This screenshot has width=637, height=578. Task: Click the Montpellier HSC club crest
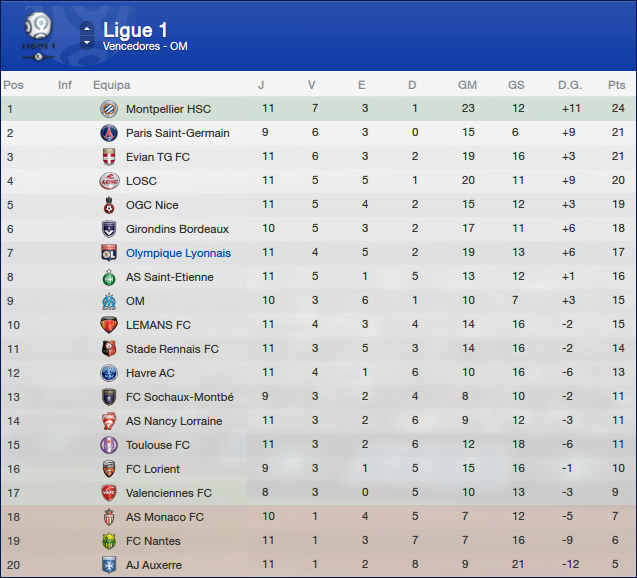point(108,109)
